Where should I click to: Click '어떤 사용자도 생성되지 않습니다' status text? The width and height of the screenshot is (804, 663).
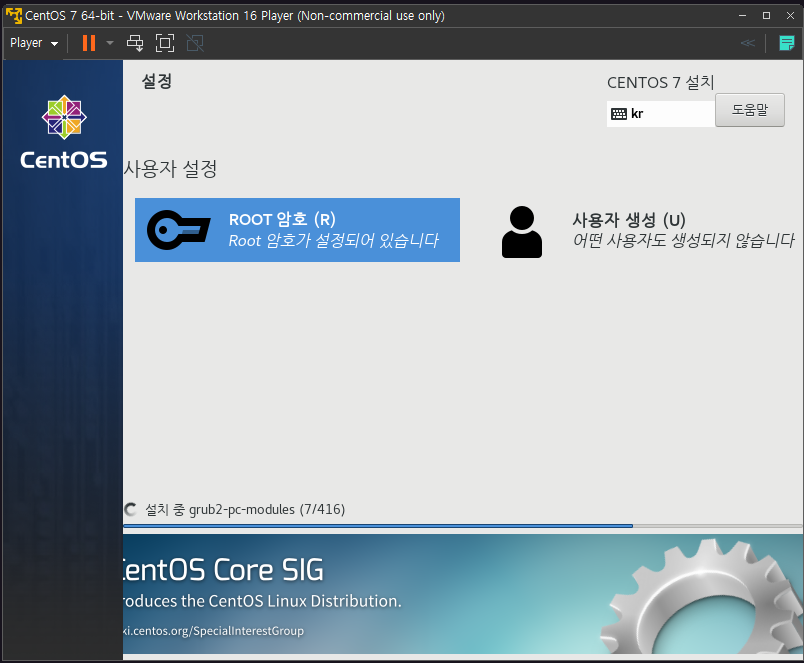coord(684,240)
